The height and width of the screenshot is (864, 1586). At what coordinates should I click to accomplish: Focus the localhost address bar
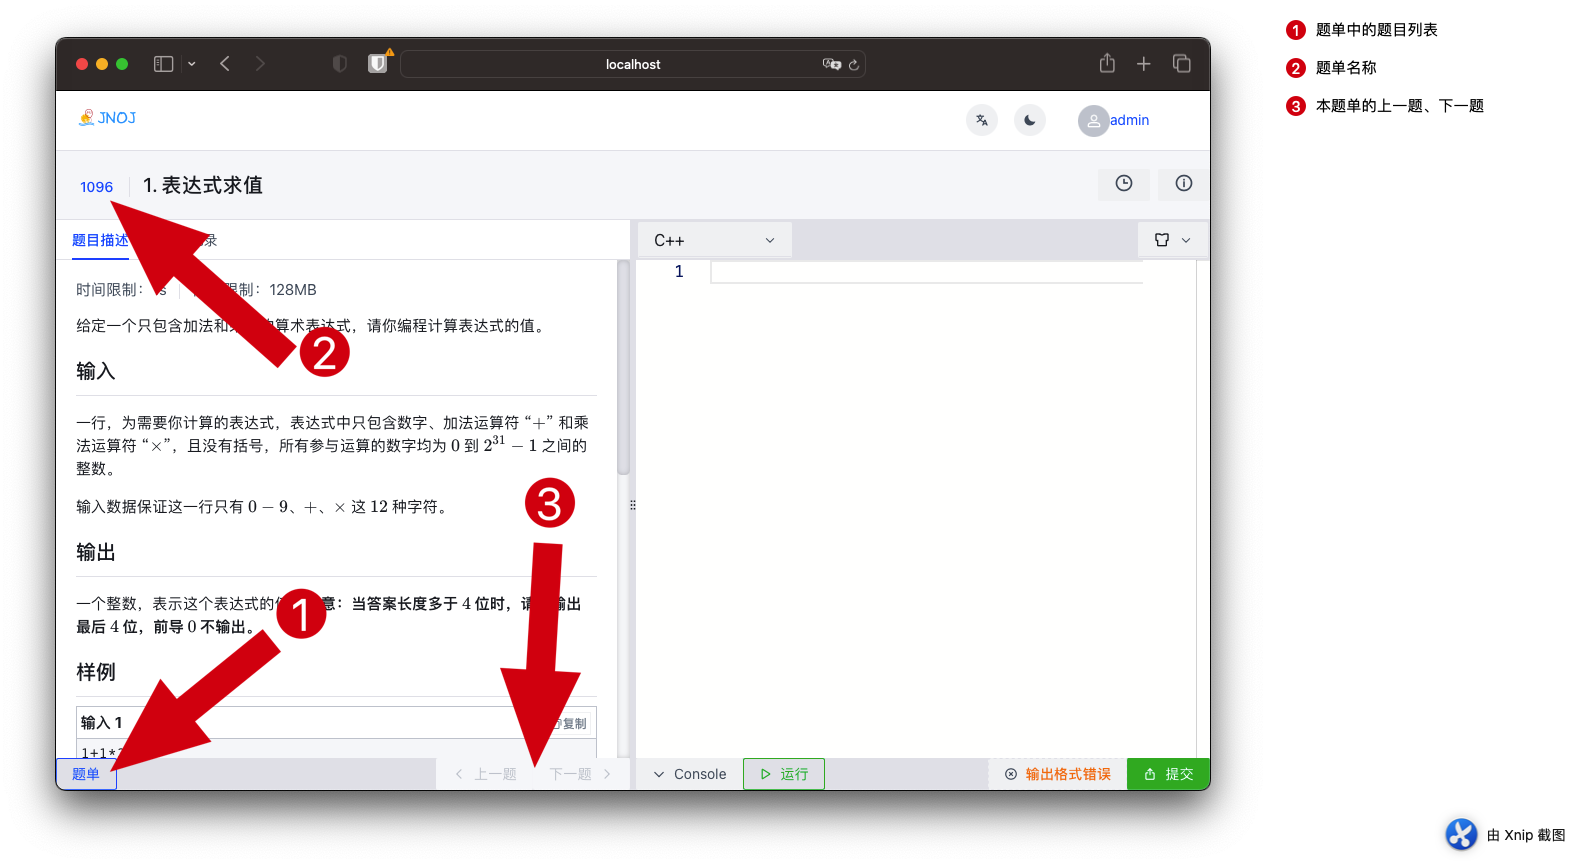pyautogui.click(x=633, y=64)
